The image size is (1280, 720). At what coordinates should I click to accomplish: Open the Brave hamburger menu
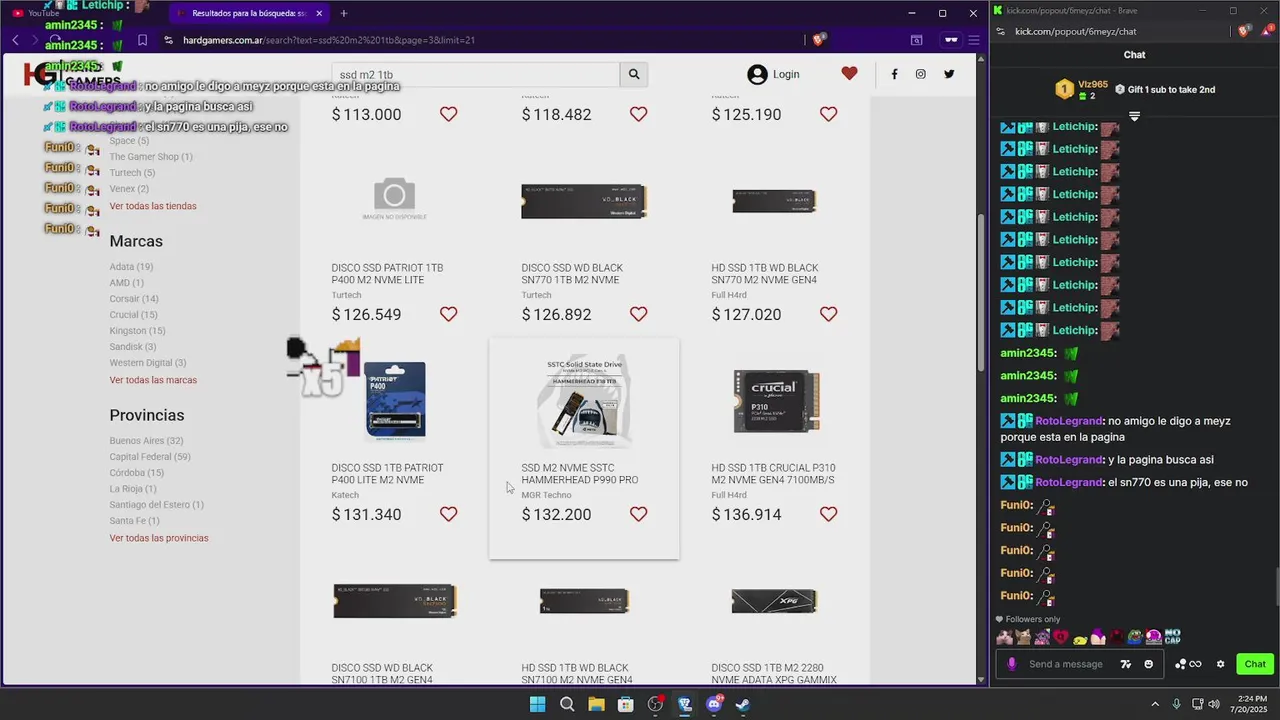click(974, 40)
